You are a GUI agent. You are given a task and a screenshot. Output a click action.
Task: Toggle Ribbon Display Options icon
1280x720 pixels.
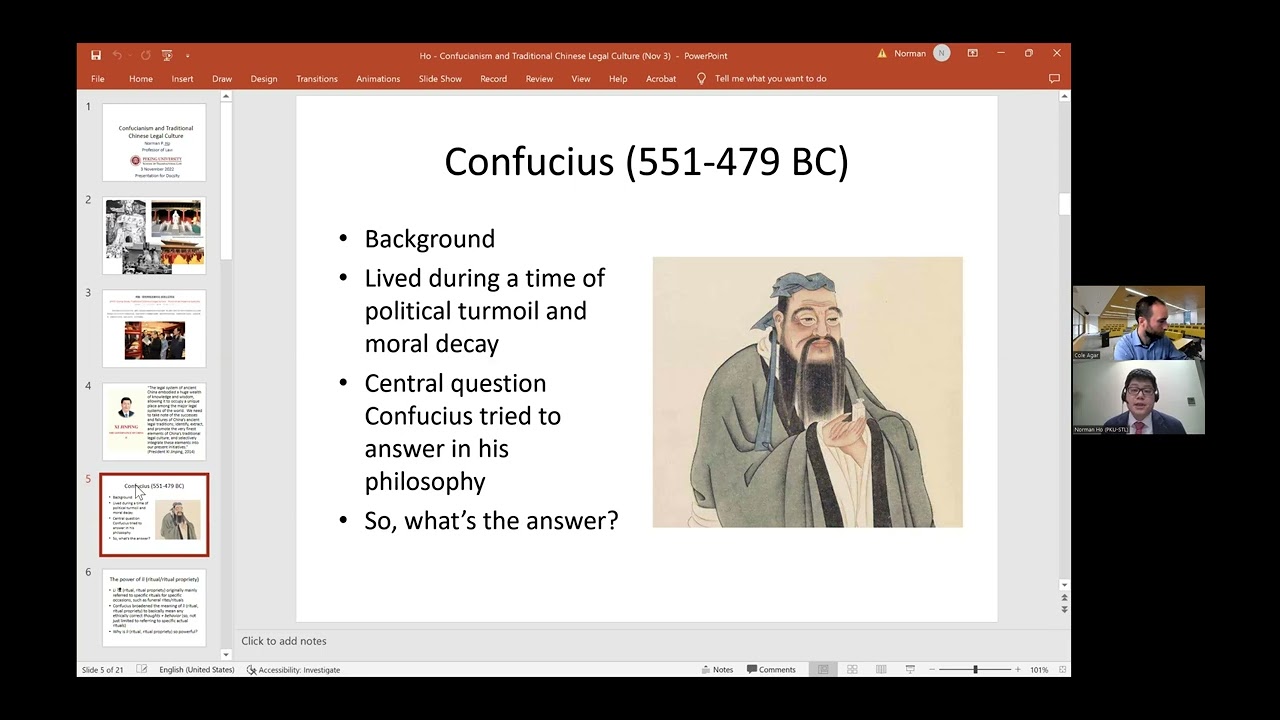click(x=972, y=54)
